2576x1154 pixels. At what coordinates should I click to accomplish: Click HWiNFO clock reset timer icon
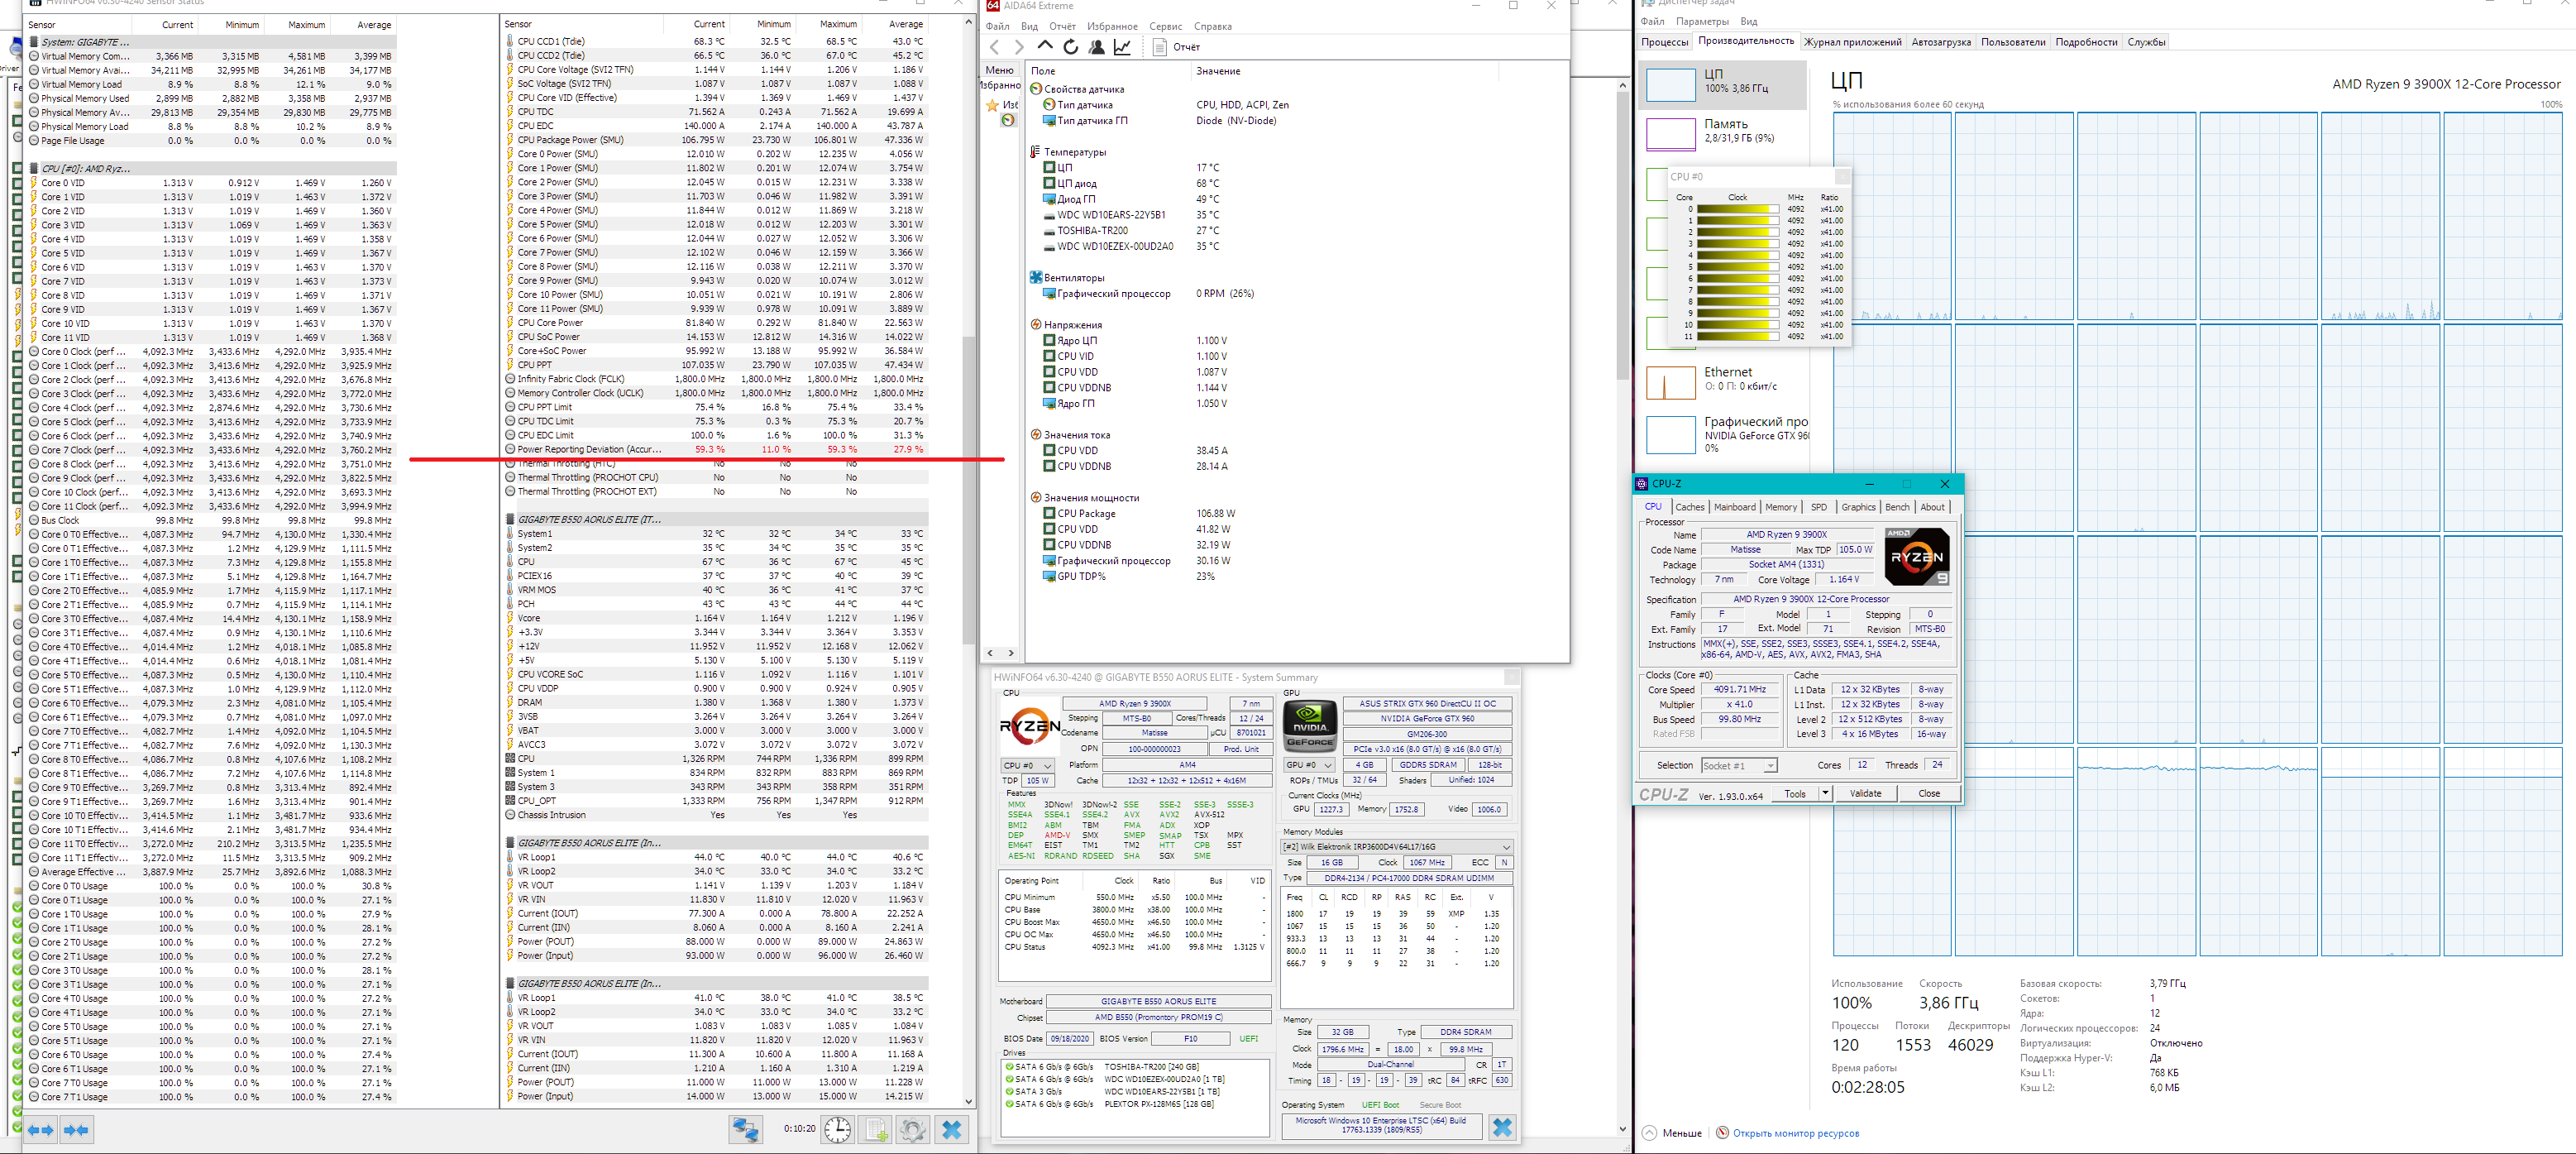pos(837,1130)
